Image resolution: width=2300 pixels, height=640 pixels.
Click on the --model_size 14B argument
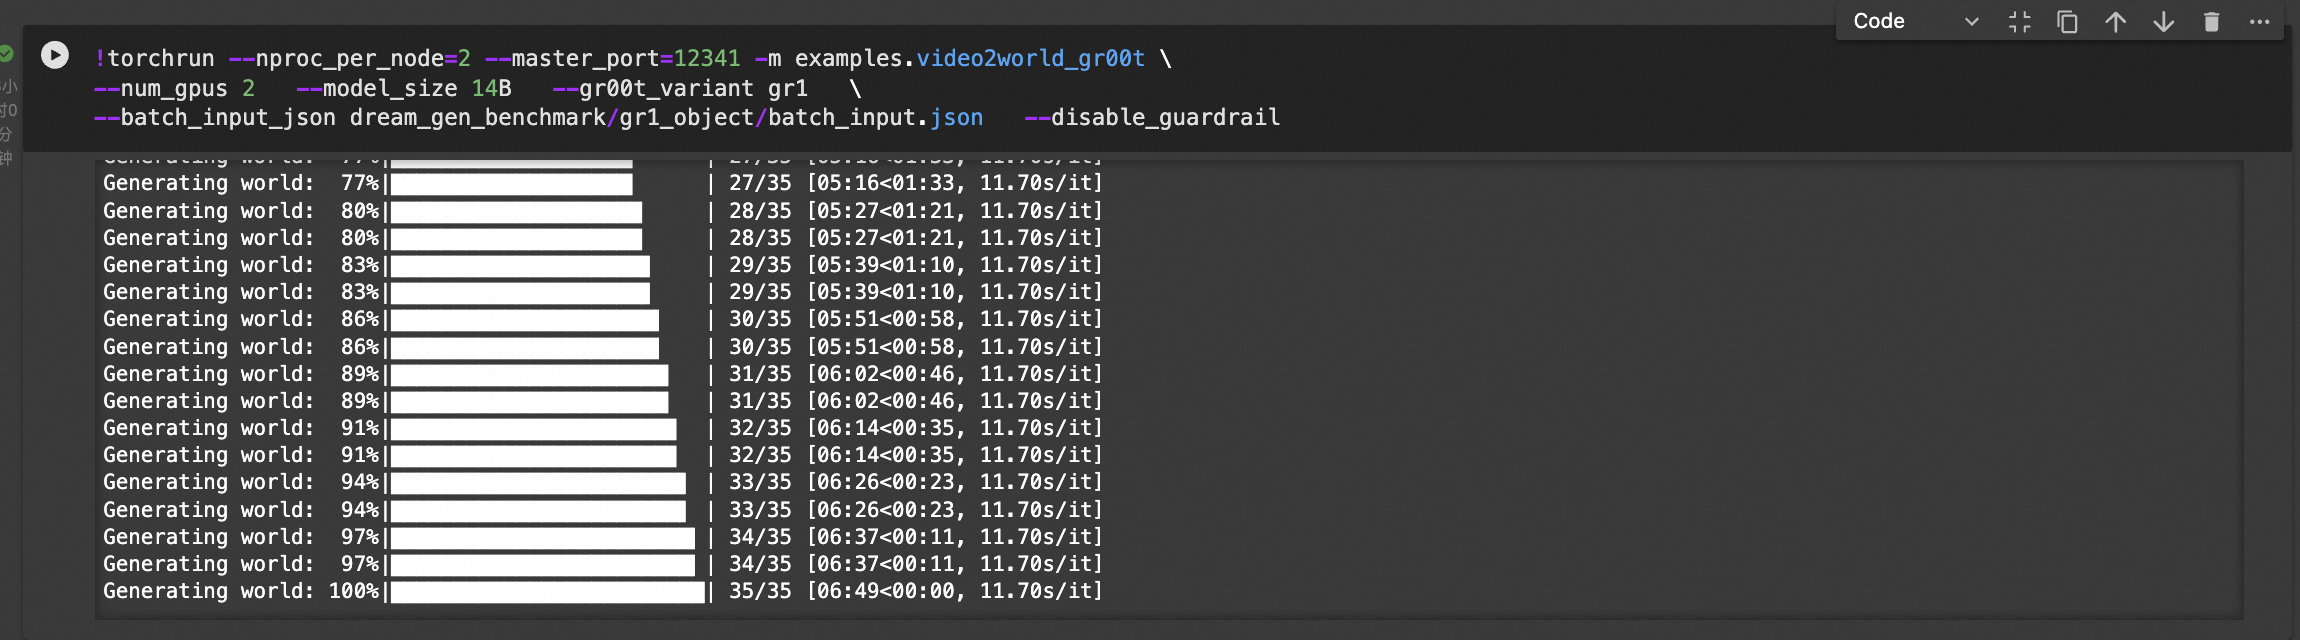tap(404, 89)
